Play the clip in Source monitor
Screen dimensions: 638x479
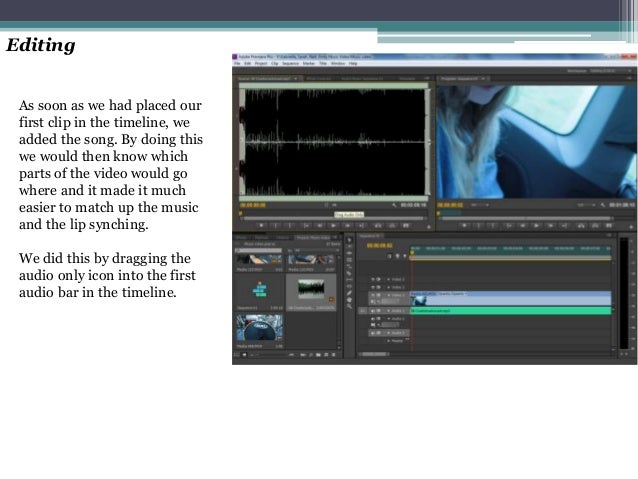tap(334, 225)
